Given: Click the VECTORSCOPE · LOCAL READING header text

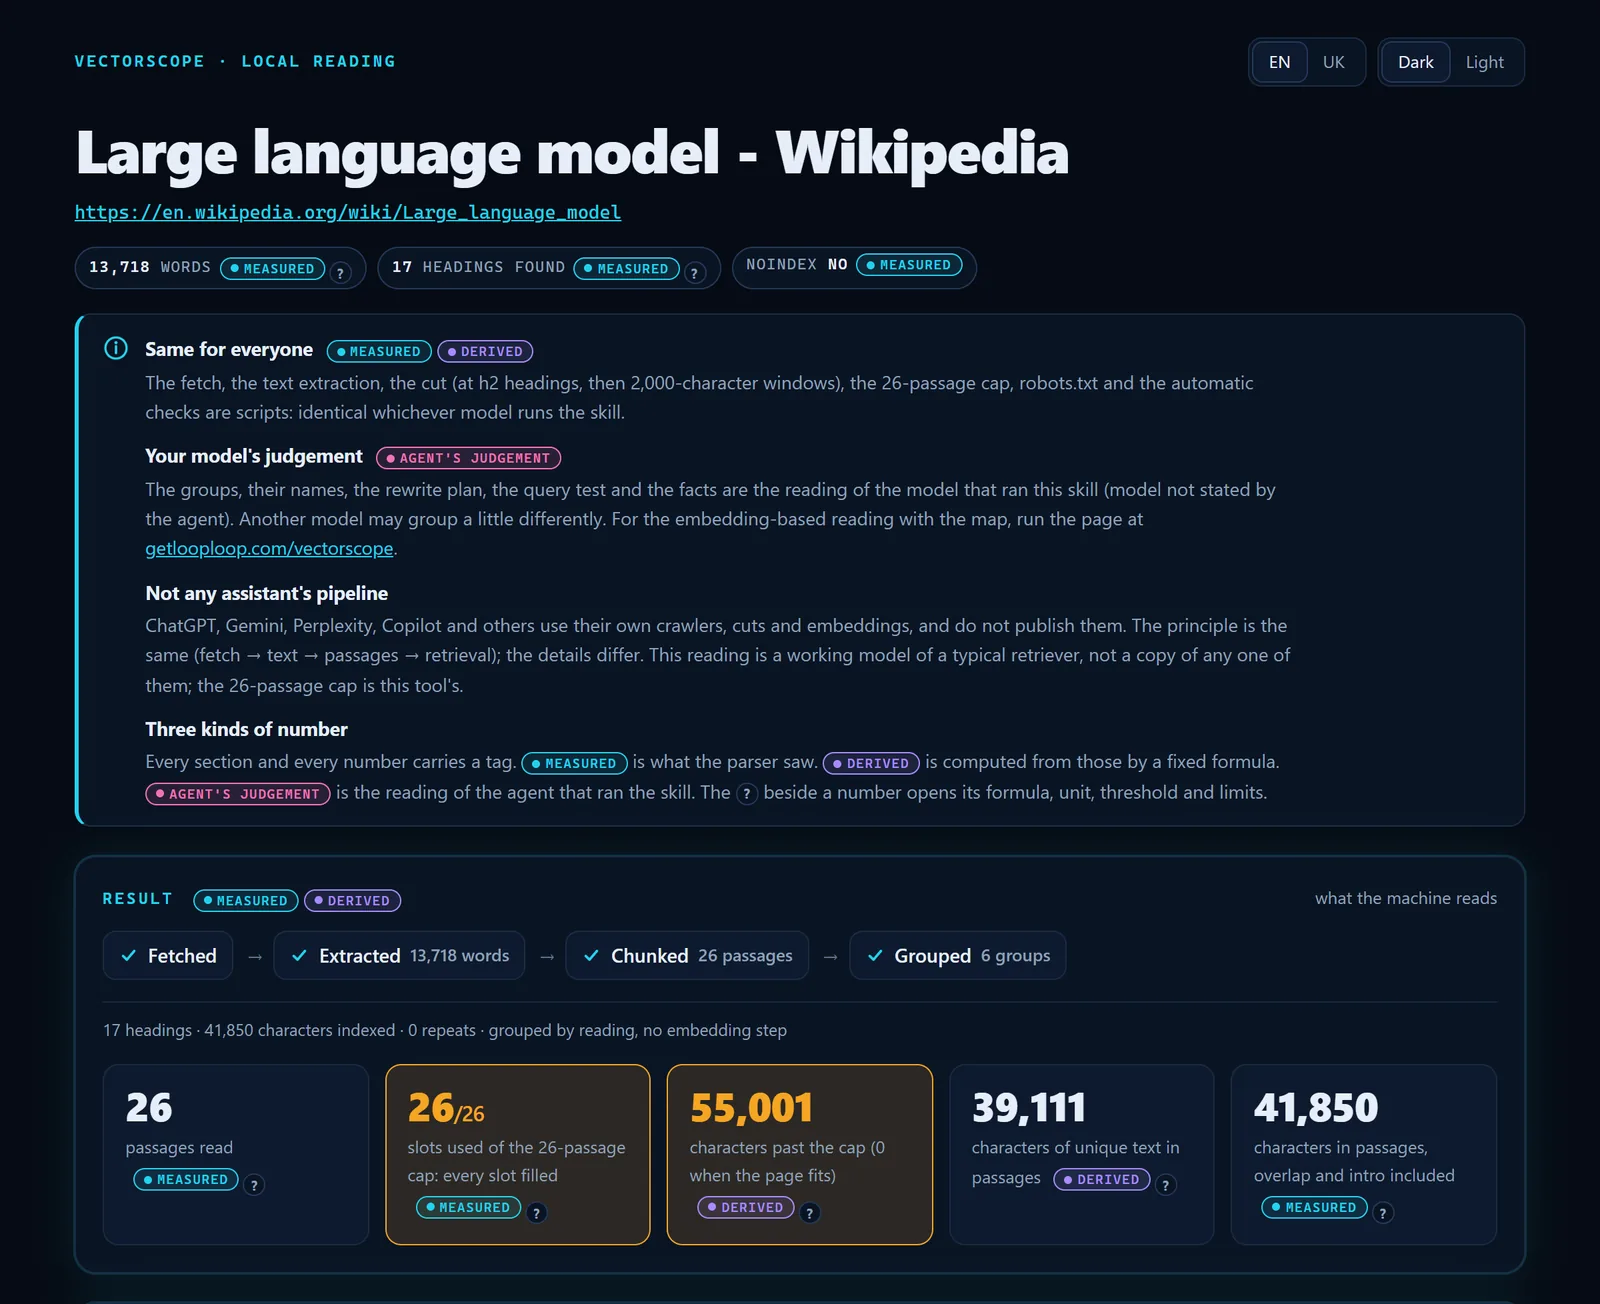Looking at the screenshot, I should coord(235,61).
